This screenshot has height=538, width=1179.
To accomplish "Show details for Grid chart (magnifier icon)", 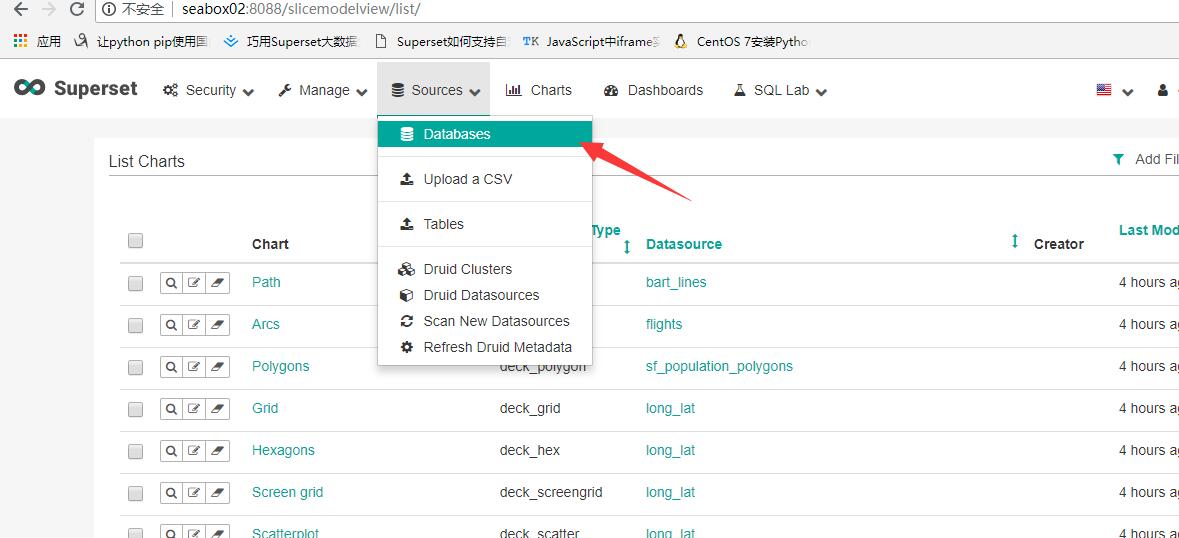I will [171, 409].
